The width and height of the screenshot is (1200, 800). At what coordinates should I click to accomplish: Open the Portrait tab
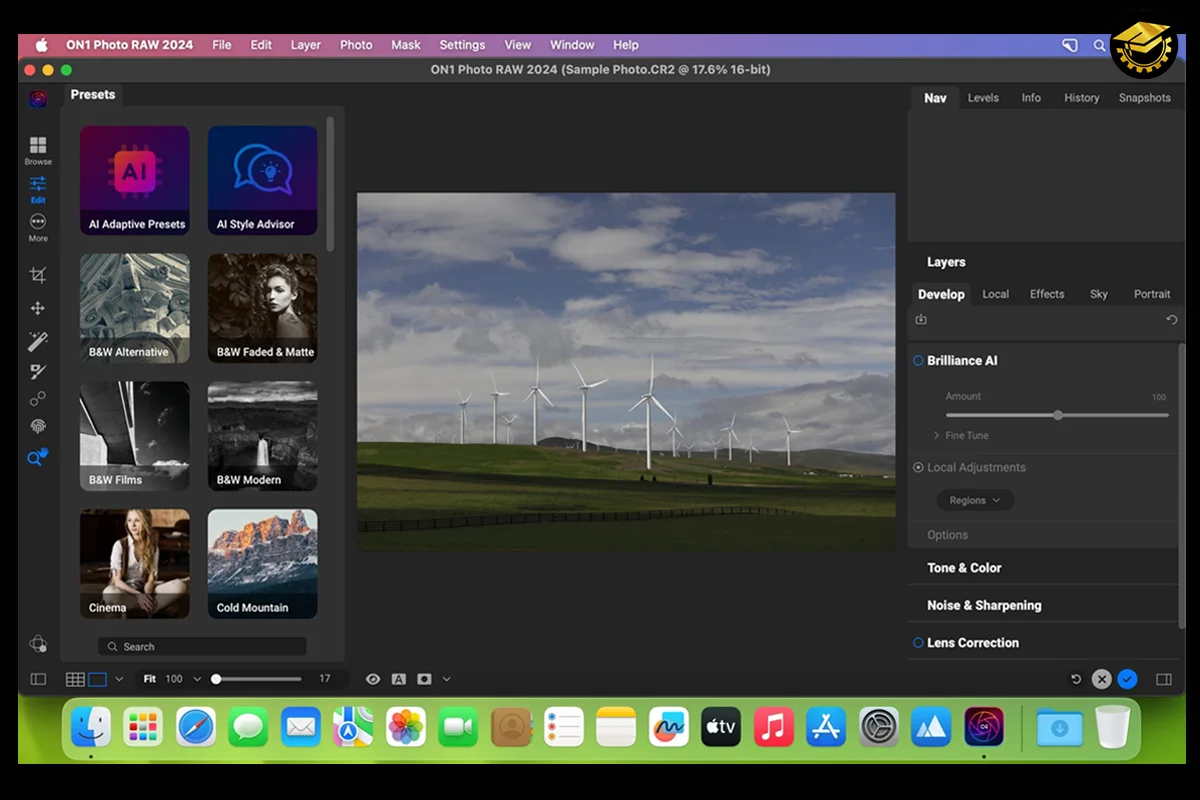[1152, 294]
